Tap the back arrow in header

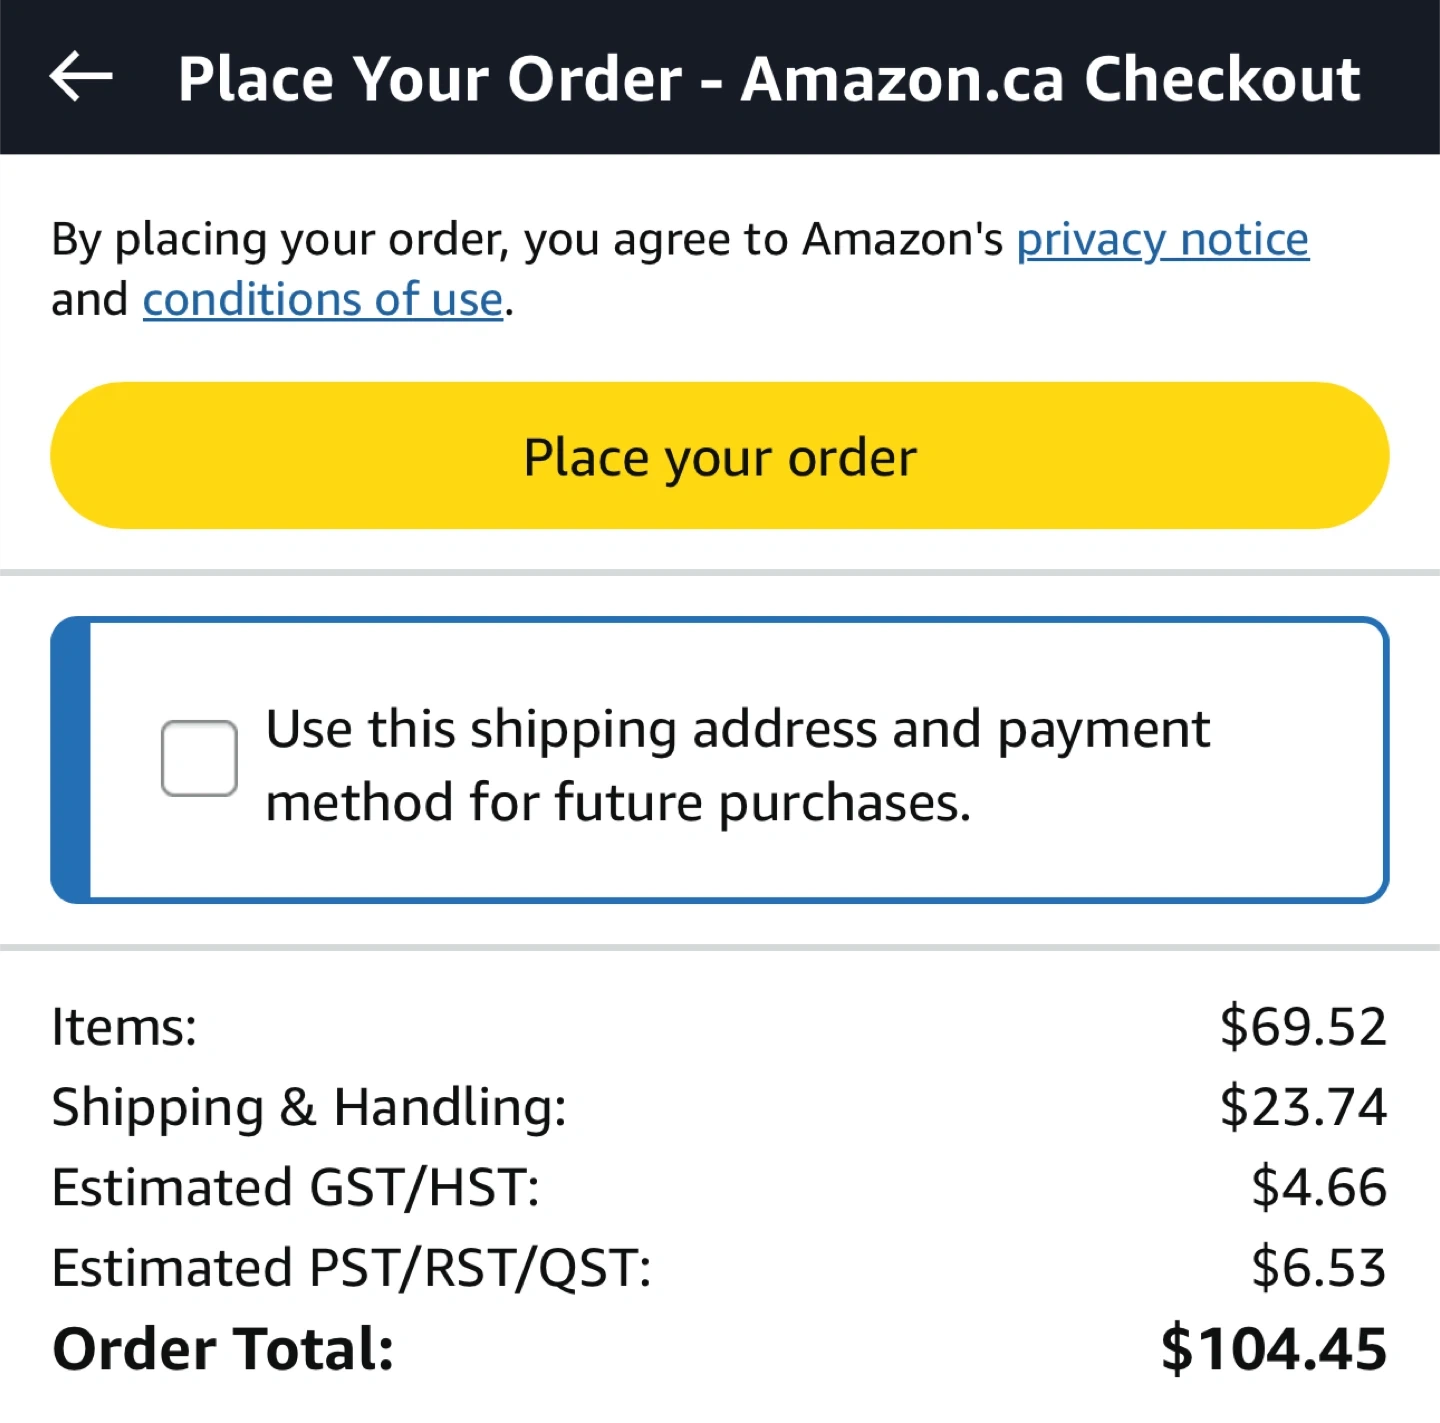click(x=81, y=77)
